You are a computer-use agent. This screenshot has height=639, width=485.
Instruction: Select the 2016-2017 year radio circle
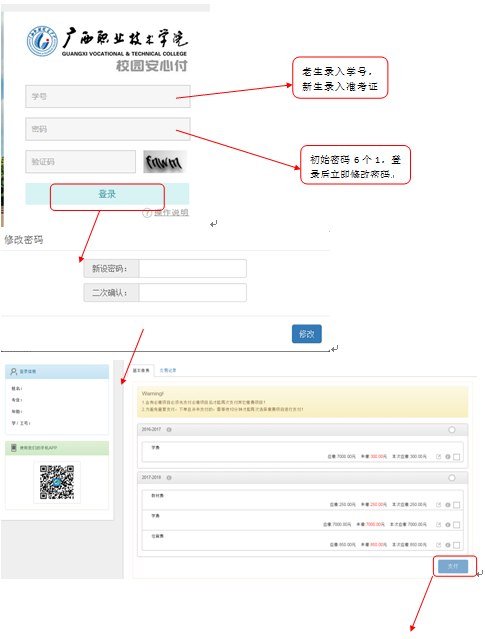(x=452, y=430)
